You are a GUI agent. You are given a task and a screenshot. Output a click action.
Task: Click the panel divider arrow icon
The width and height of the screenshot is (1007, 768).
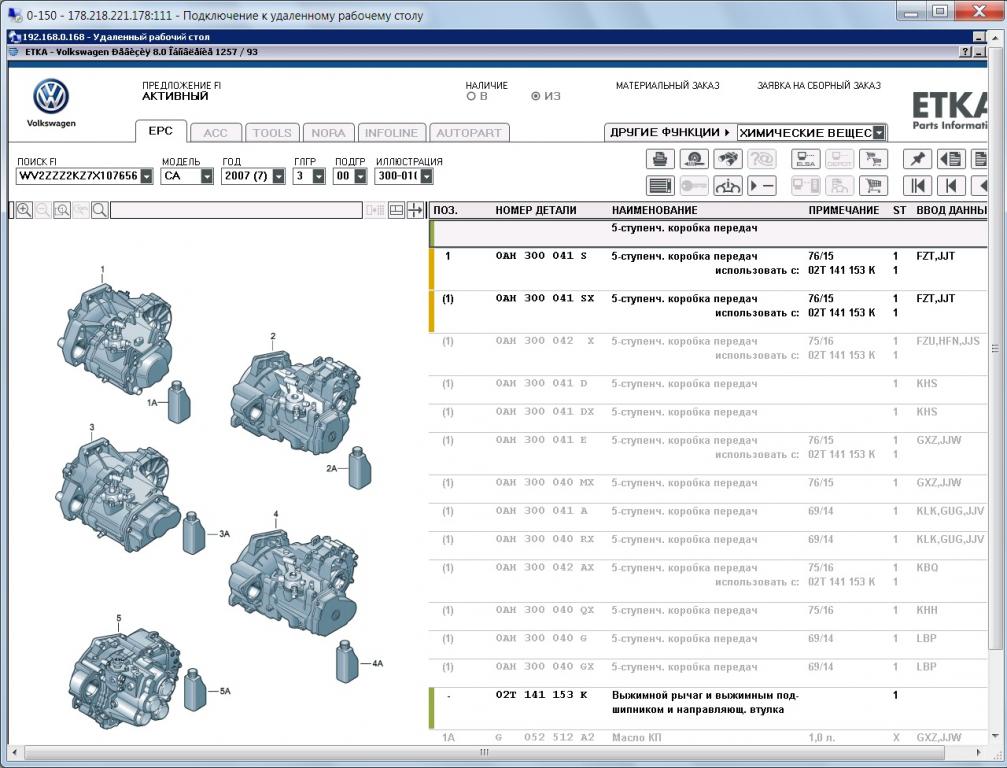tap(416, 210)
